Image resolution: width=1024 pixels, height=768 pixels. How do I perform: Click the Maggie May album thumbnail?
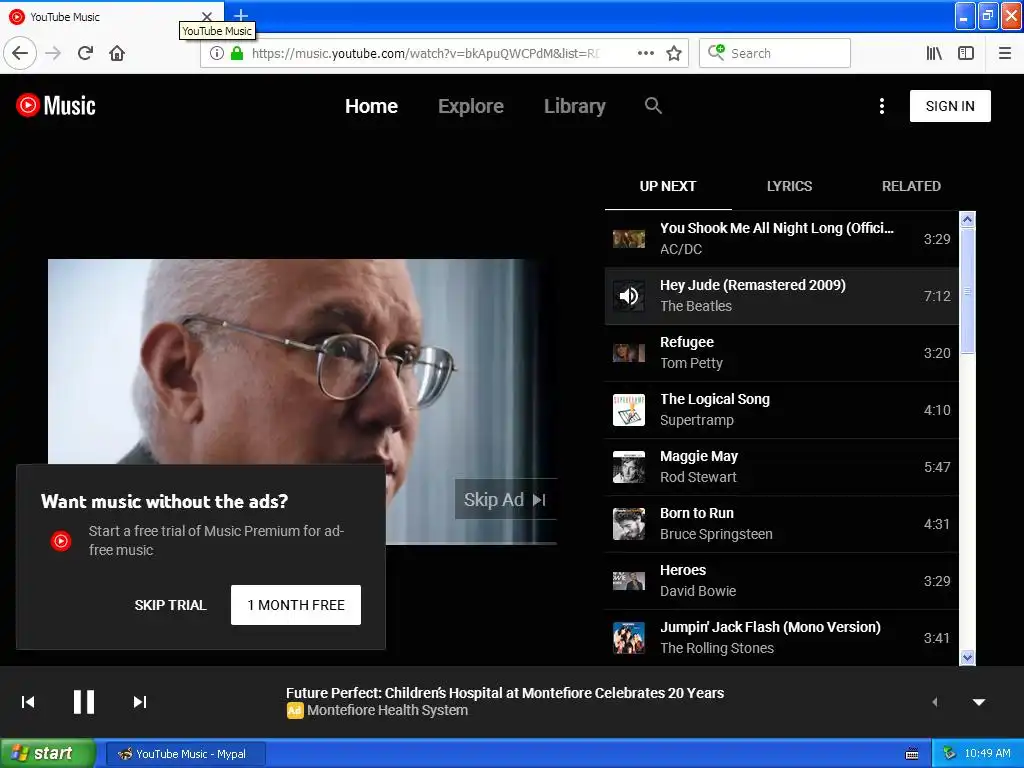tap(629, 467)
